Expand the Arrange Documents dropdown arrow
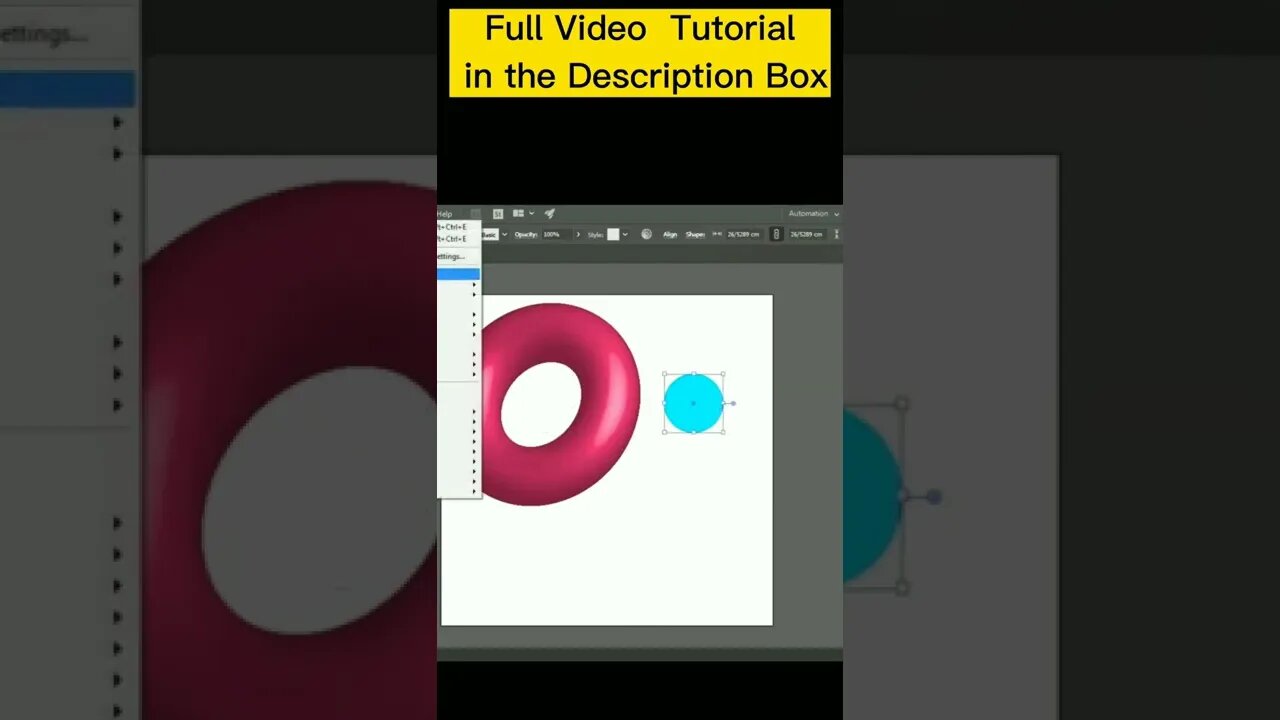1280x720 pixels. point(531,213)
